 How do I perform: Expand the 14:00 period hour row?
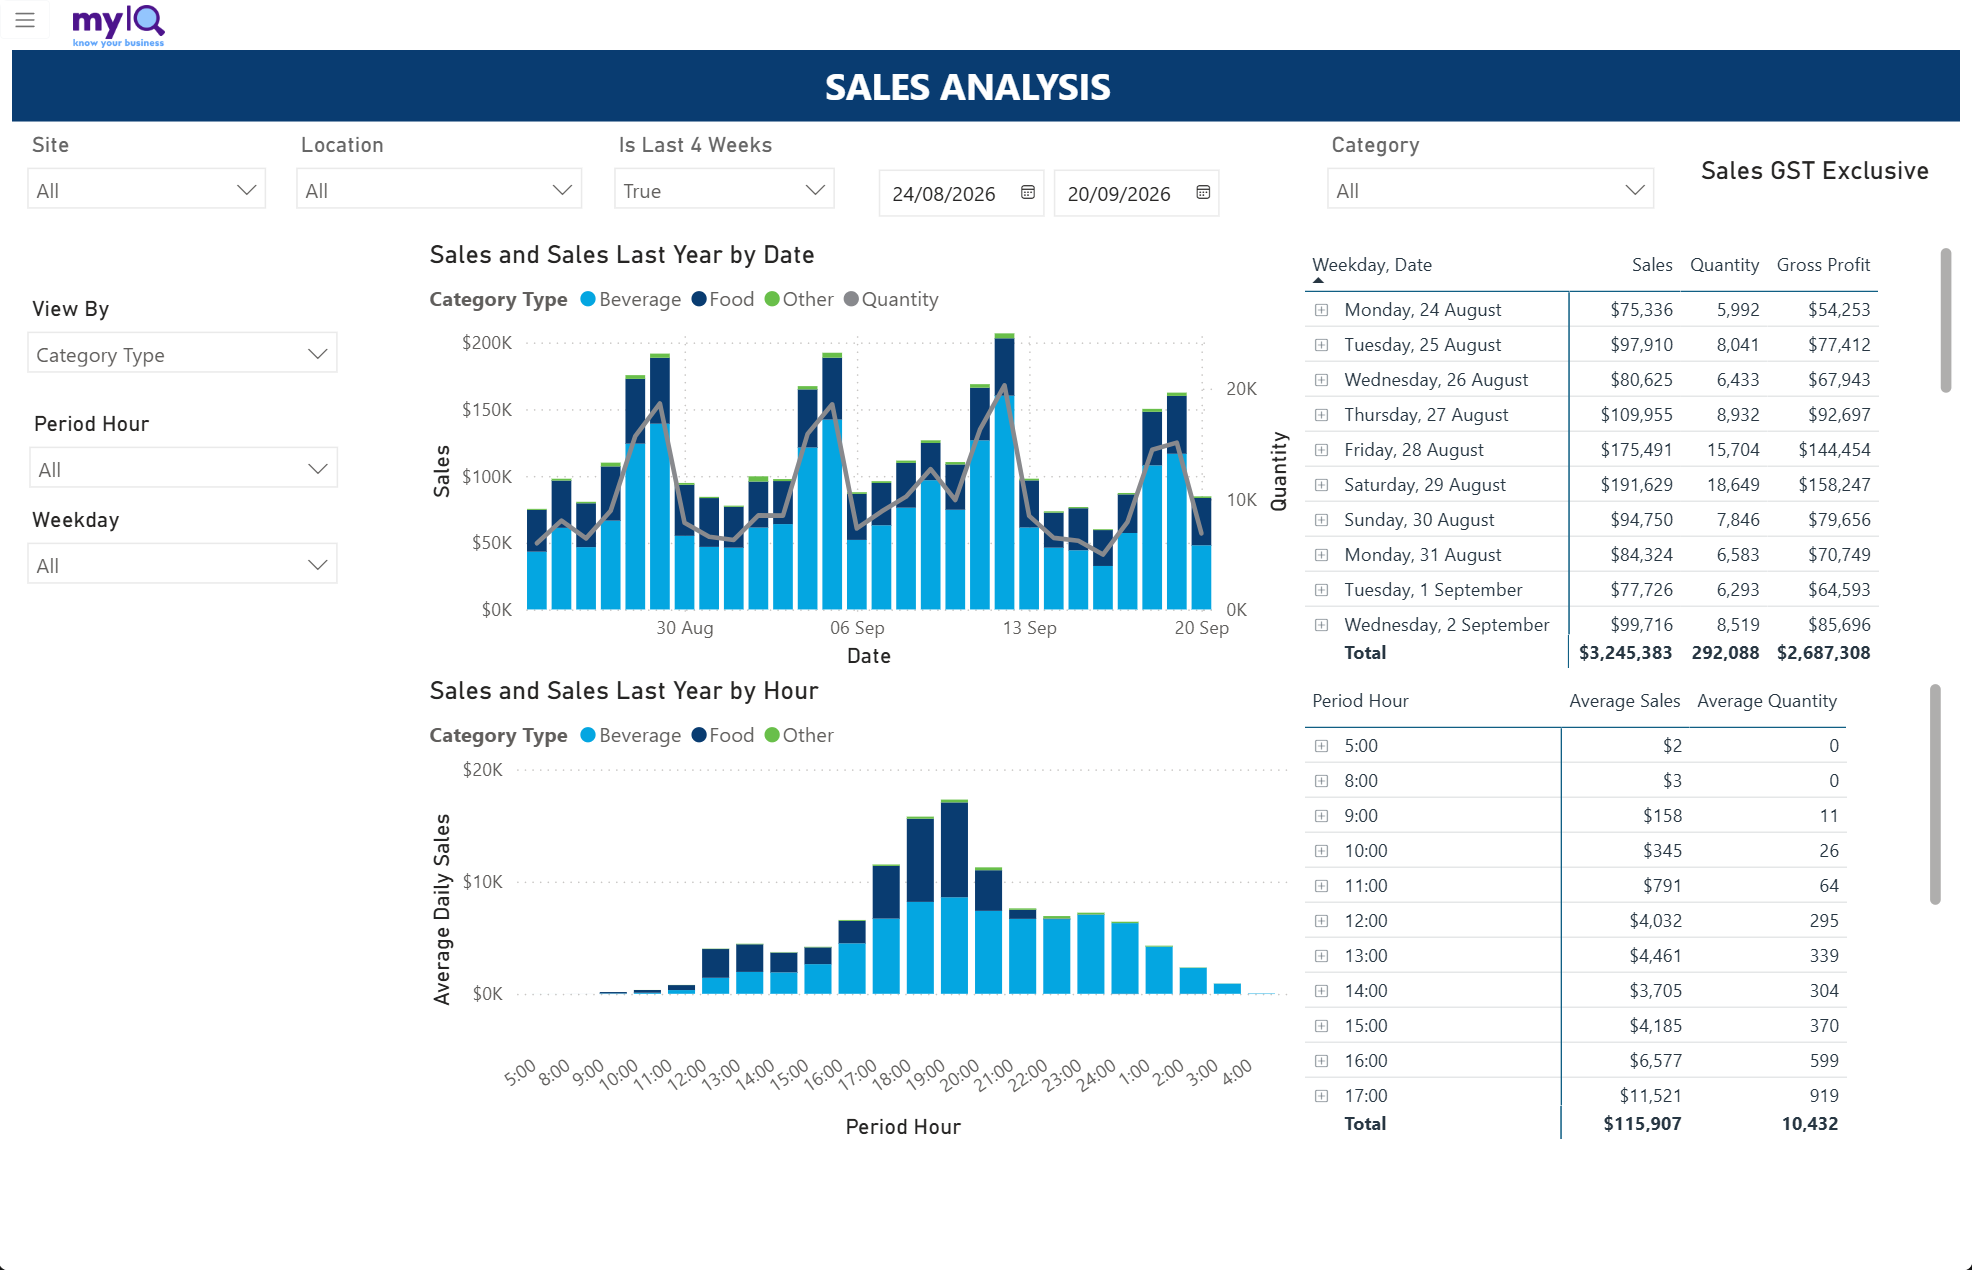[x=1321, y=991]
